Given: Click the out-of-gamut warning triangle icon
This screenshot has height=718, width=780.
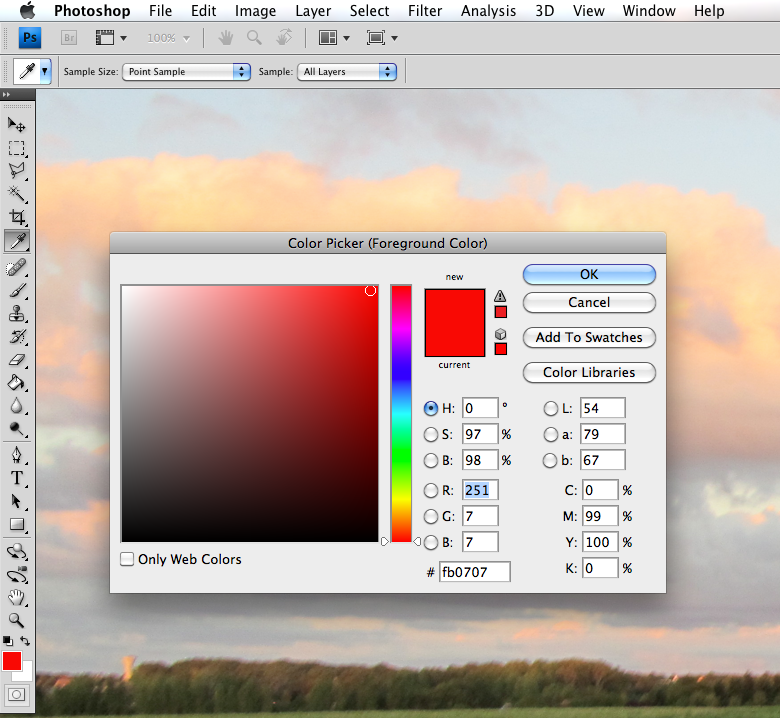Looking at the screenshot, I should [500, 296].
